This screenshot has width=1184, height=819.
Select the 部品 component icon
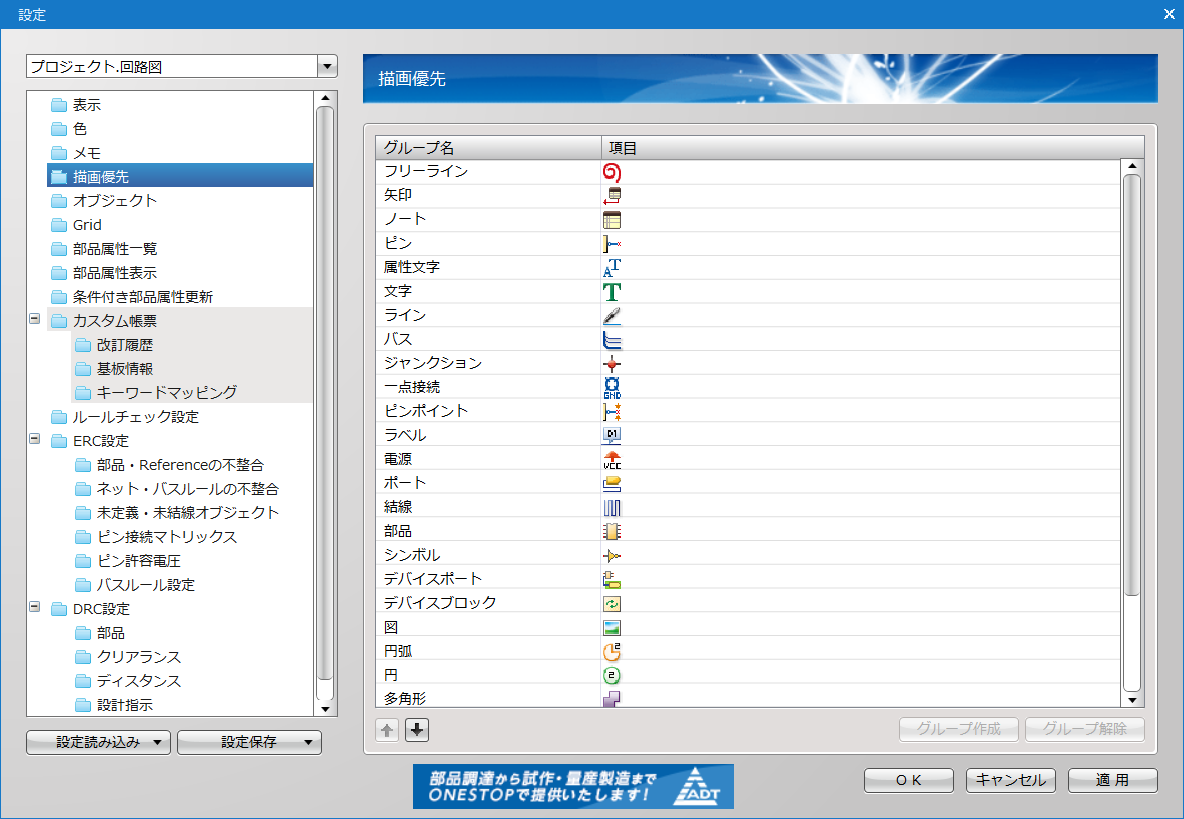click(x=612, y=532)
